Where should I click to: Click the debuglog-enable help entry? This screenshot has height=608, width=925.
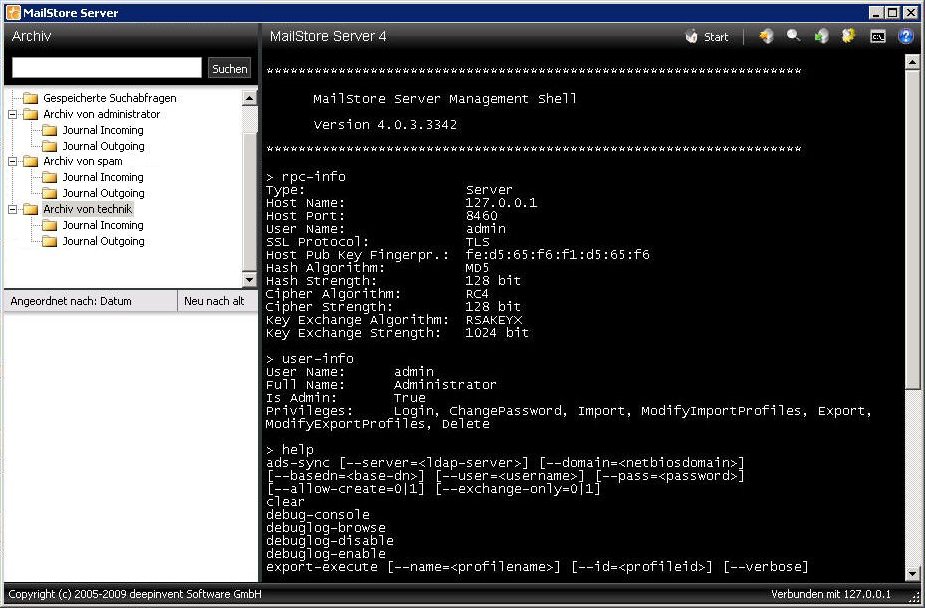click(326, 553)
